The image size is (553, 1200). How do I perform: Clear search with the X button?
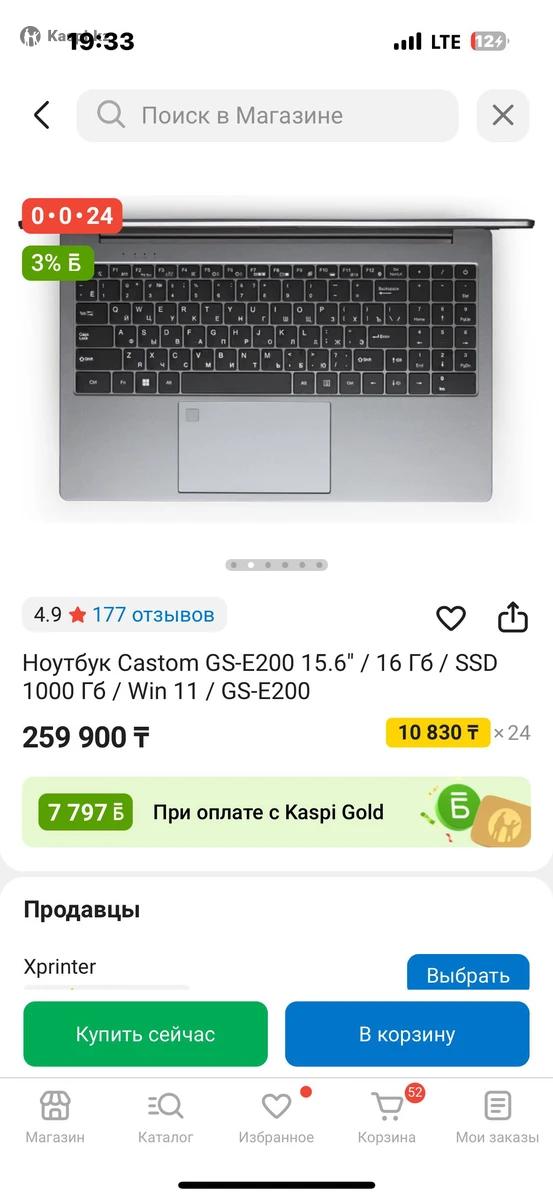[x=503, y=115]
